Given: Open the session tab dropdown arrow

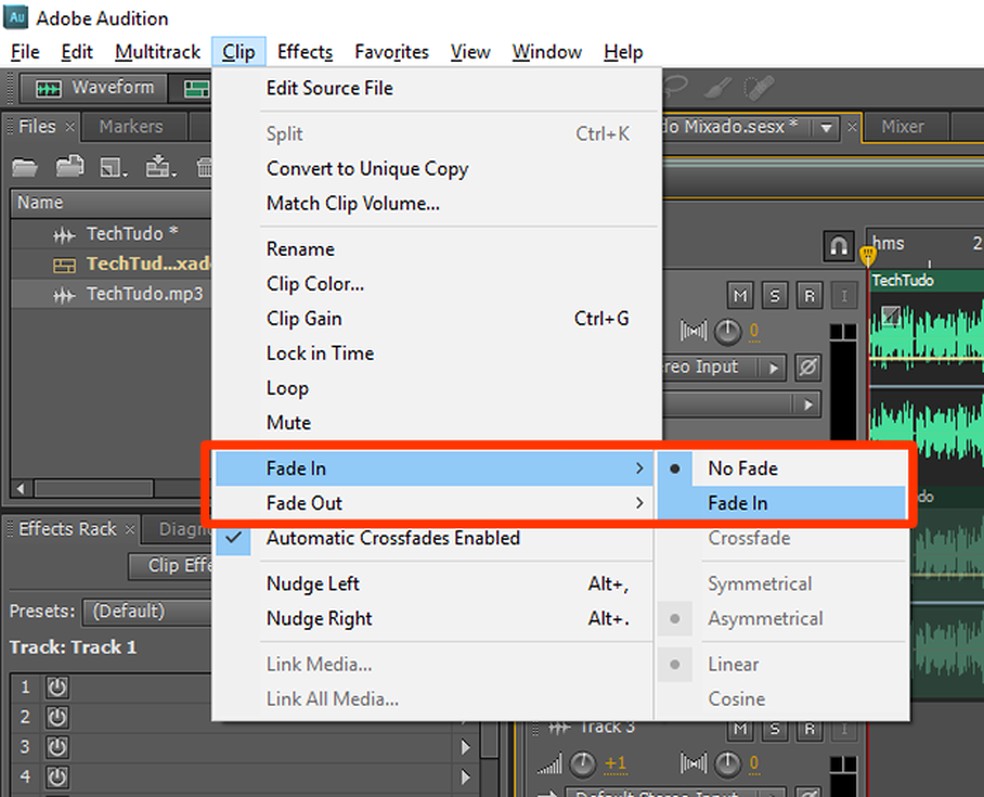Looking at the screenshot, I should (826, 128).
